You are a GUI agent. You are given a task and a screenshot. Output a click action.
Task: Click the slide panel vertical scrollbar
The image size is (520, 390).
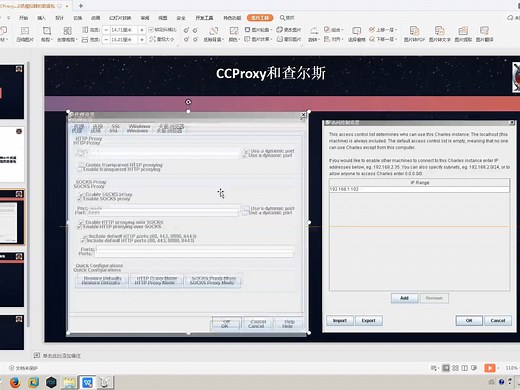[x=29, y=193]
